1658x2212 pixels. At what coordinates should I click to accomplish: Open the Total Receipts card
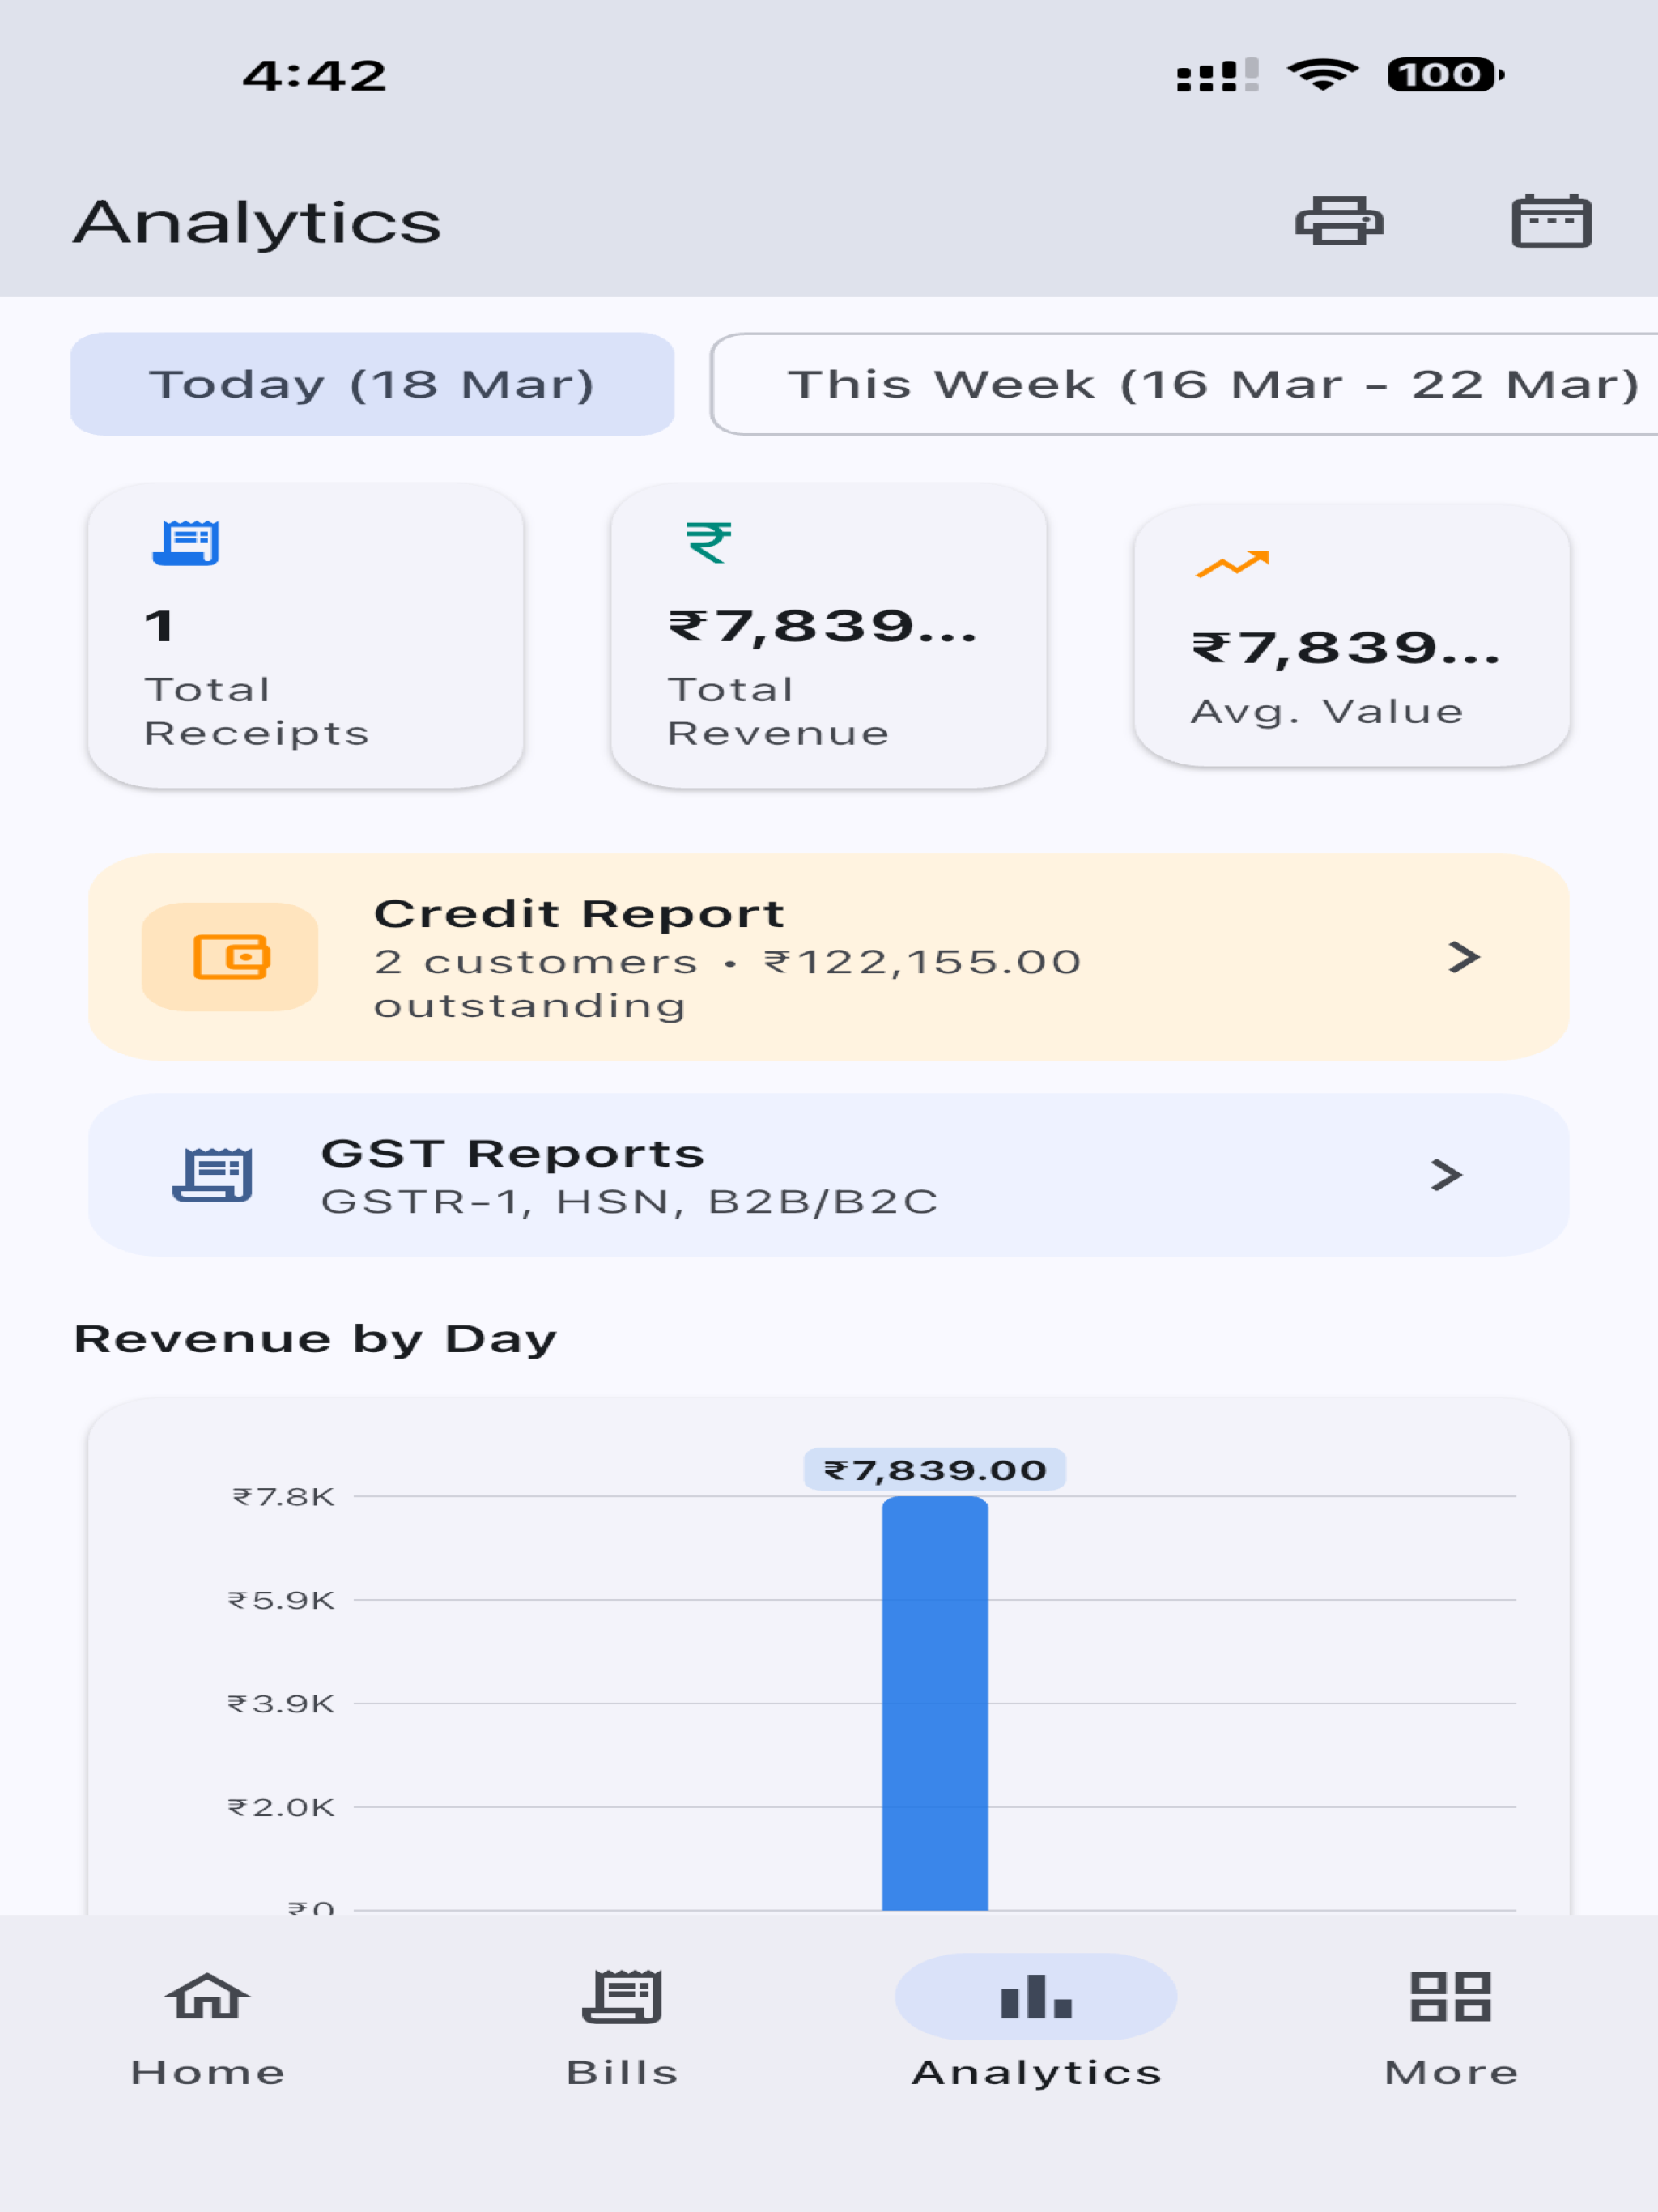(306, 636)
